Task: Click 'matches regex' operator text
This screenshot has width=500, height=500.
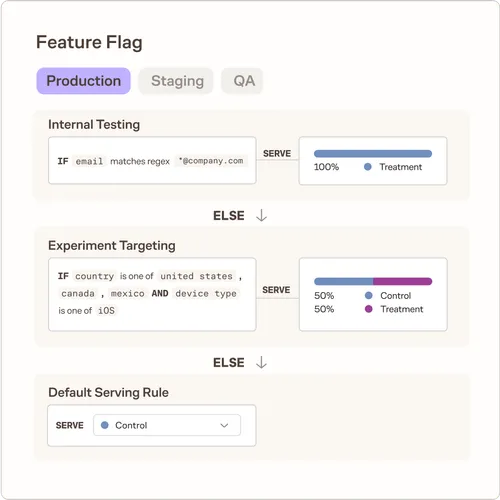Action: 140,161
